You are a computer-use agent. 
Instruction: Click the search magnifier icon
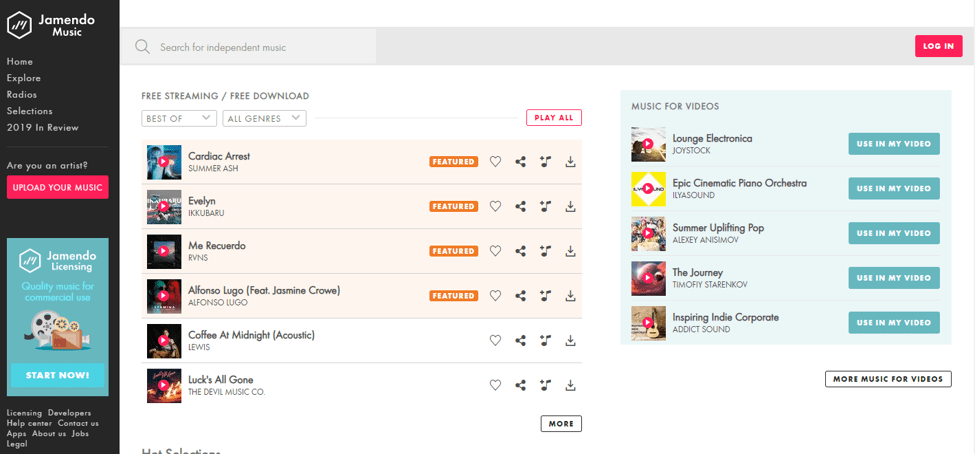coord(142,47)
